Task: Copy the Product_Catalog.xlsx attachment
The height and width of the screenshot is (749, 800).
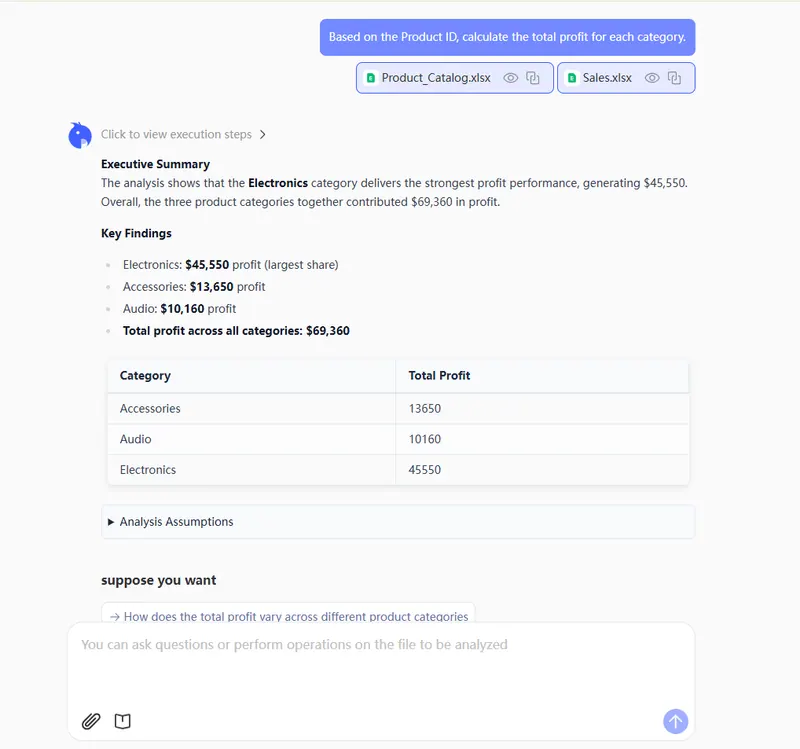Action: click(534, 78)
